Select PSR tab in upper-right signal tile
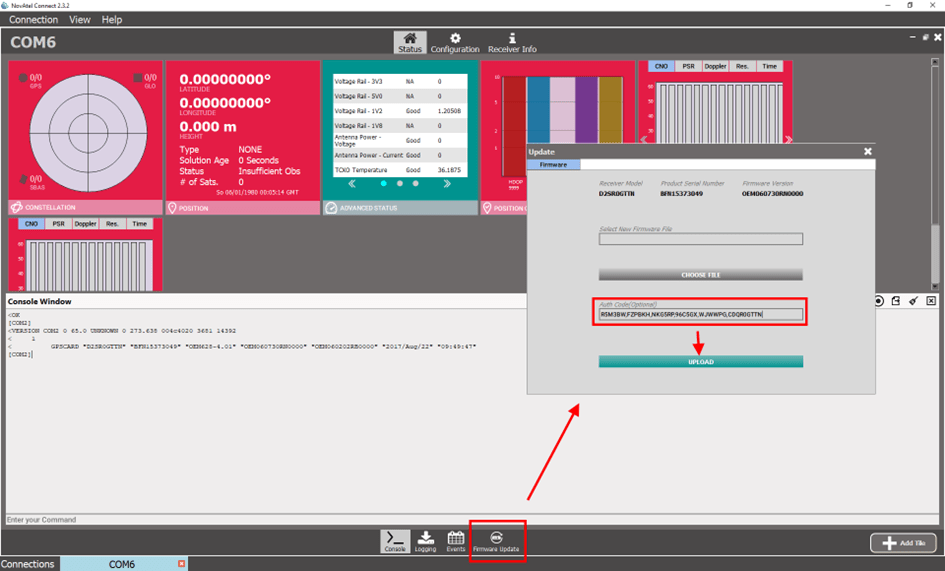Screen dimensions: 945x571 (688, 66)
